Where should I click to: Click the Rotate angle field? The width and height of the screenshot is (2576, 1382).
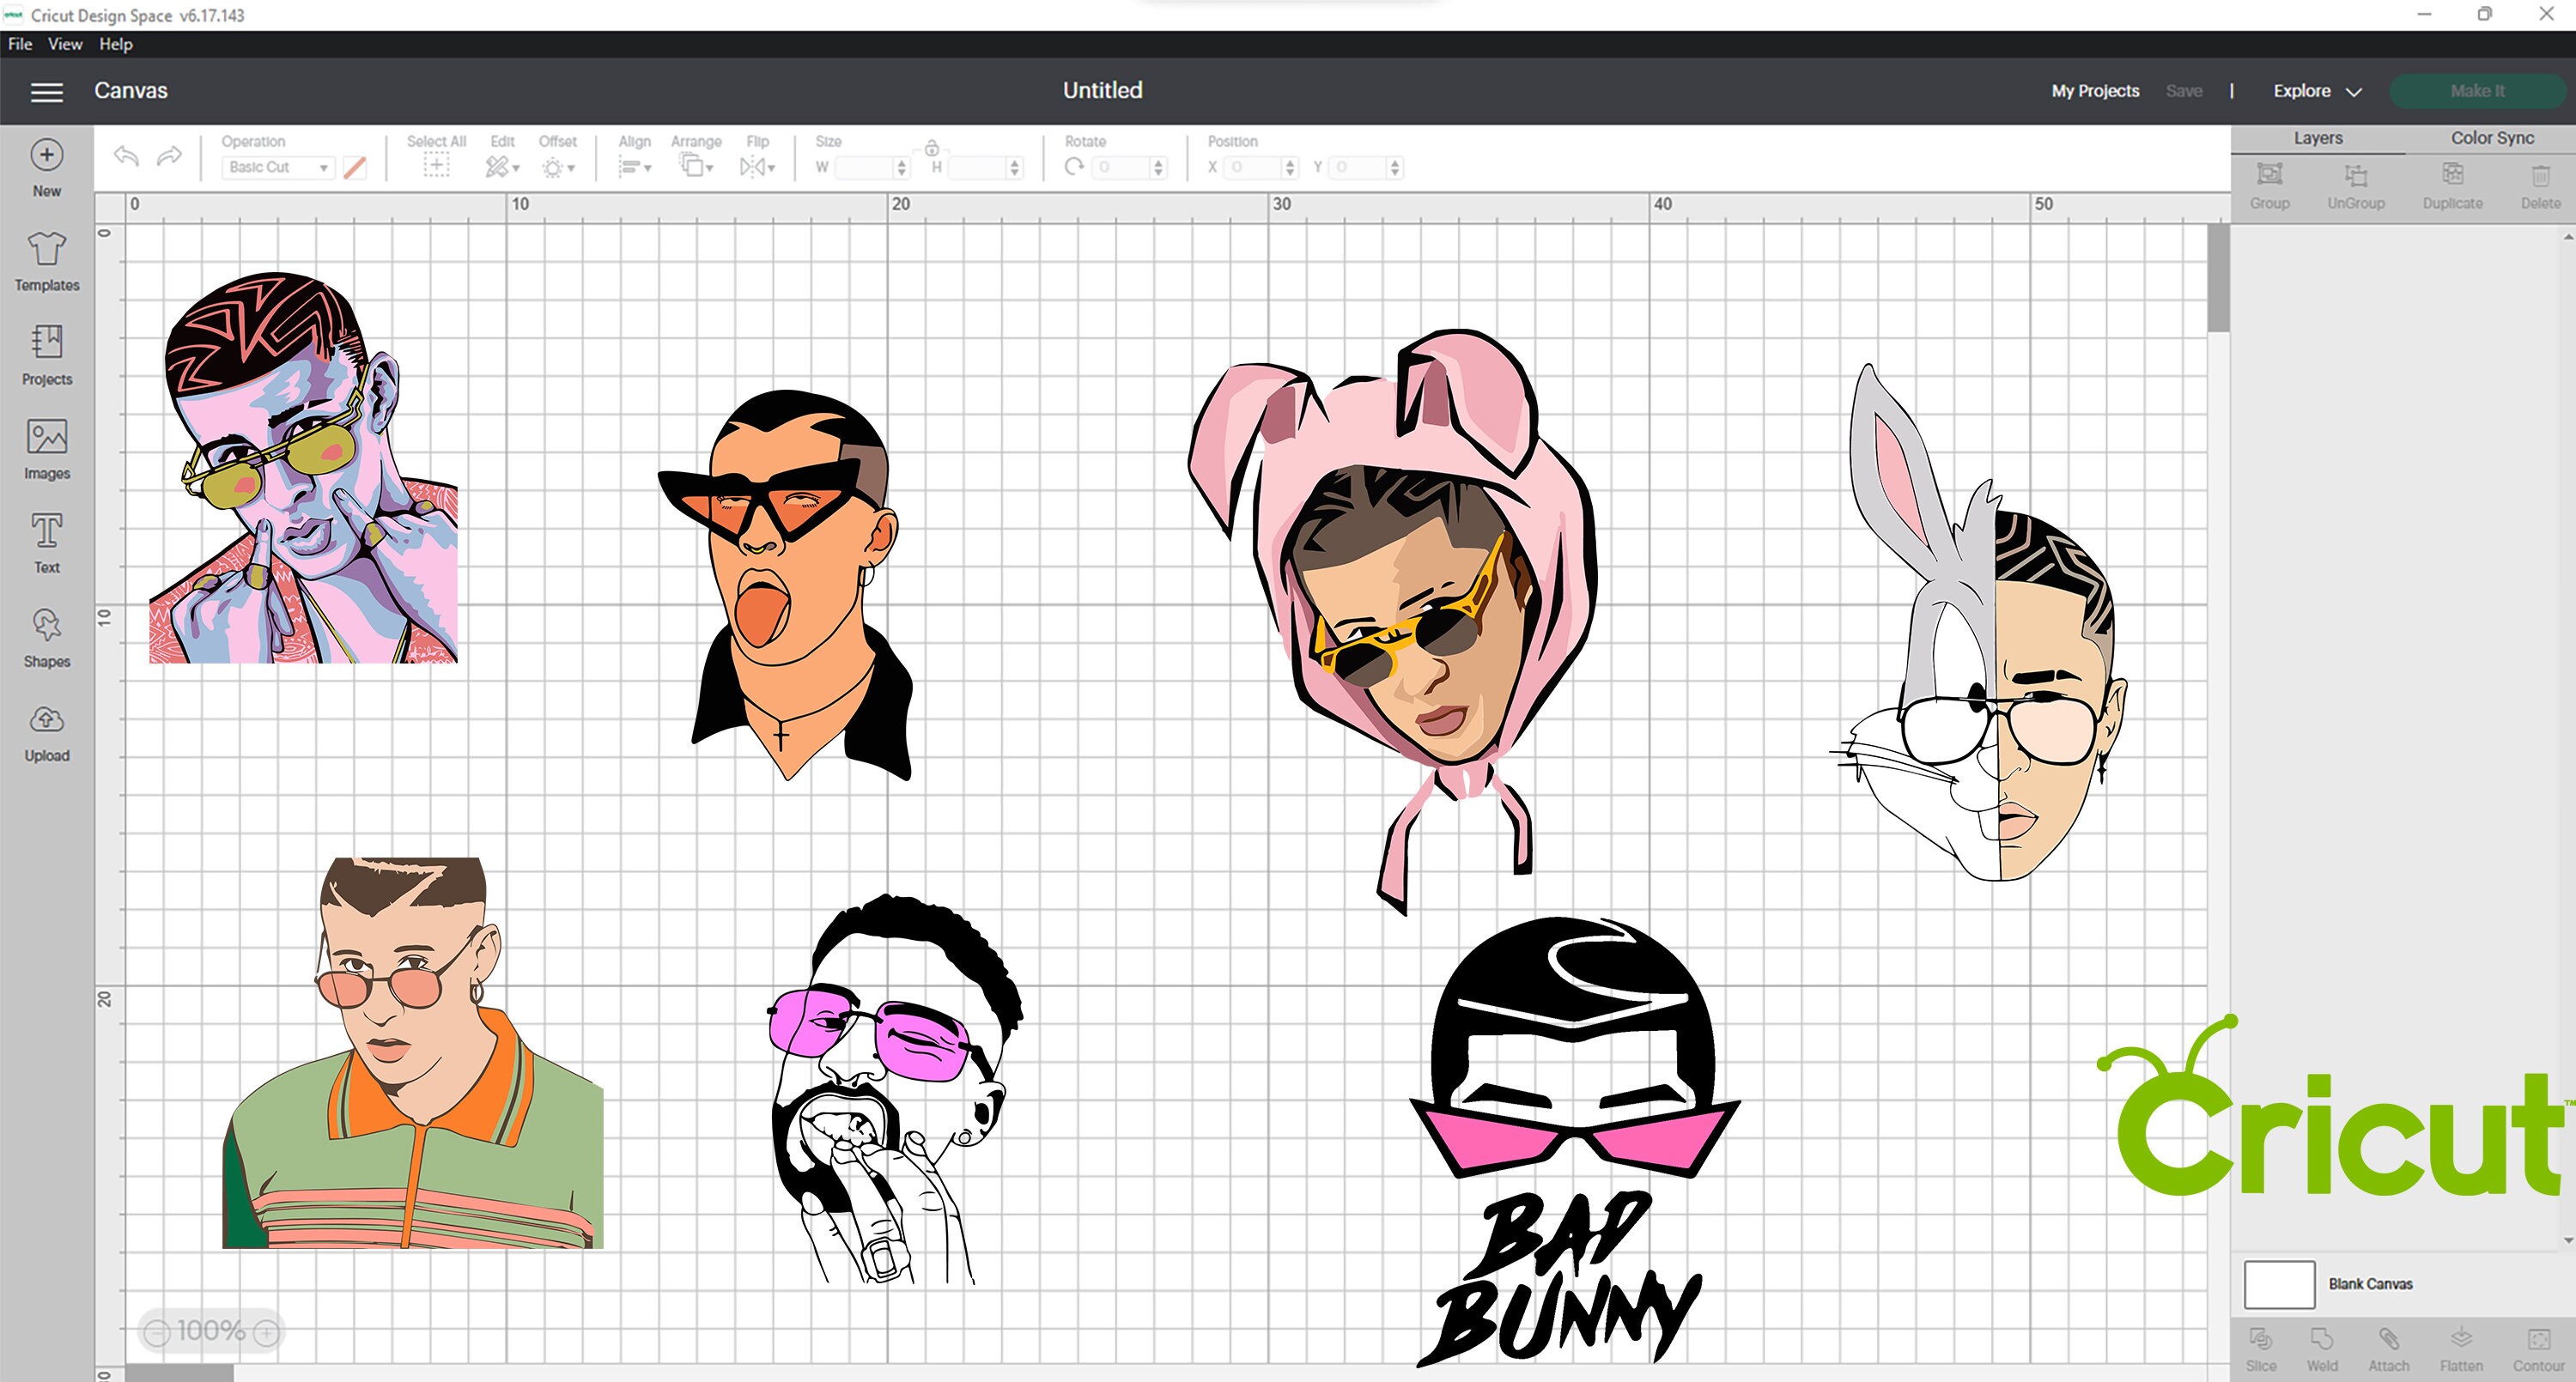1121,167
